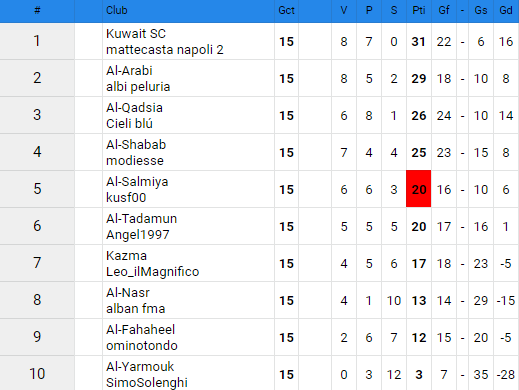
Task: Select the Al-Fahaheel club name
Action: point(140,330)
